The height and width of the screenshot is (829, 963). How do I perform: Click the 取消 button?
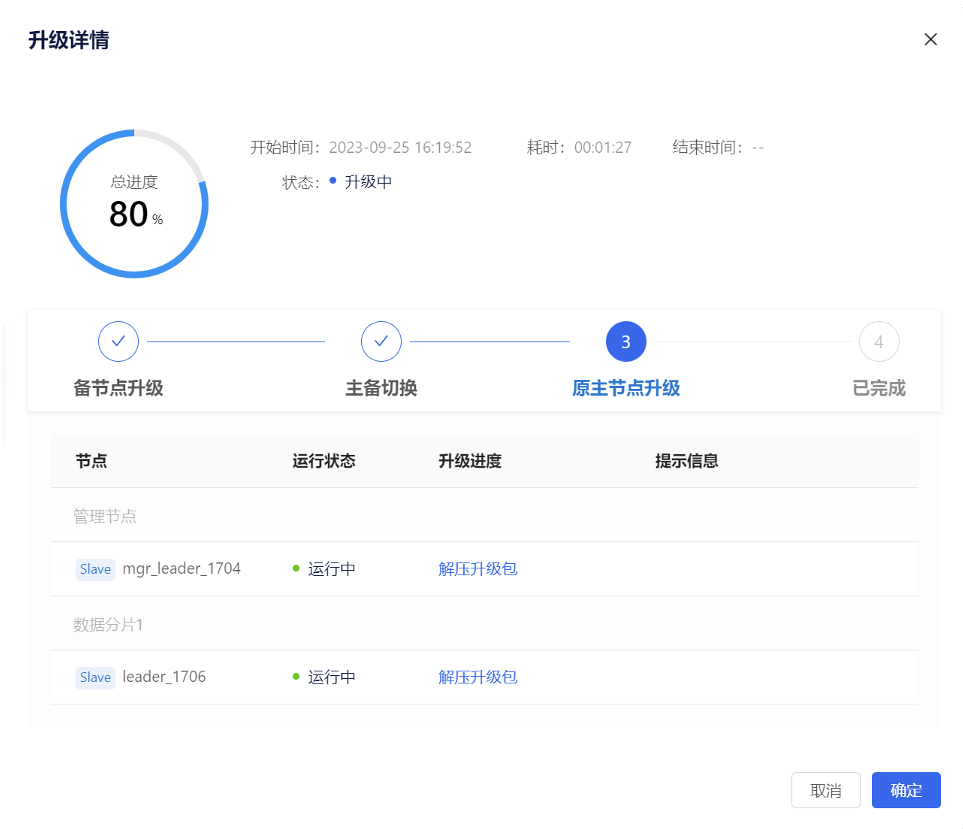pos(825,790)
